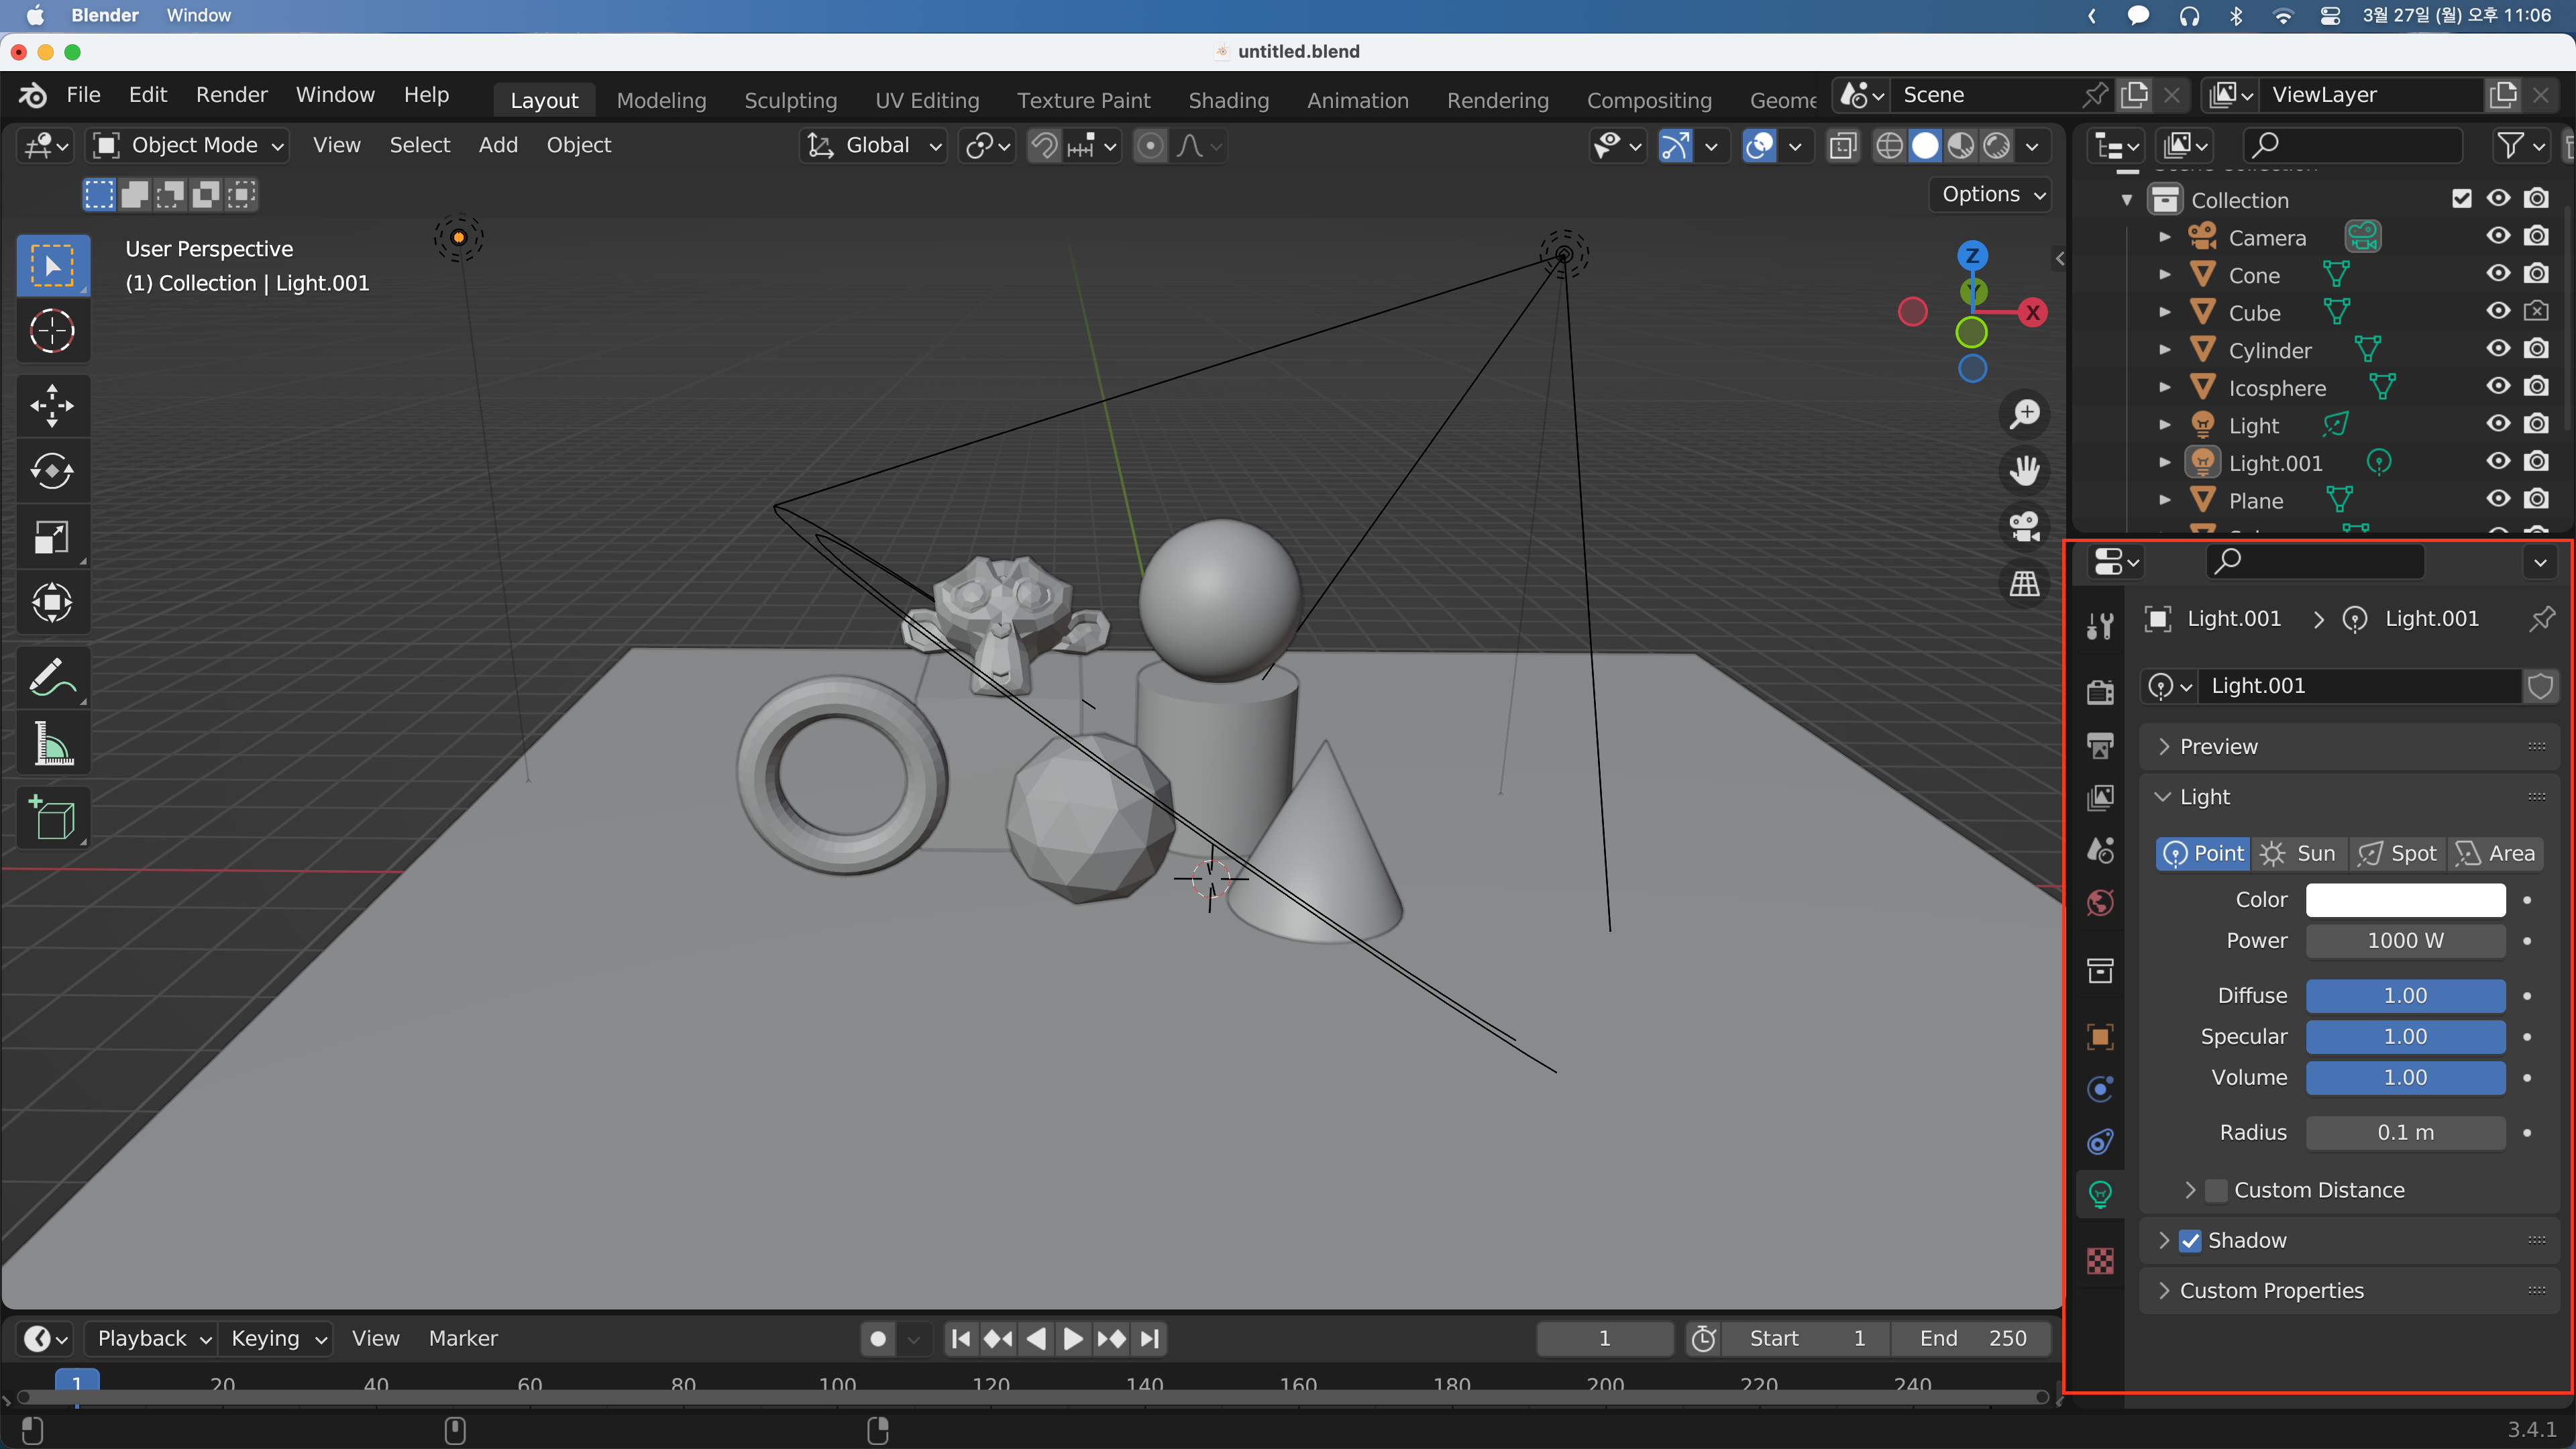Image resolution: width=2576 pixels, height=1449 pixels.
Task: Hide Cone in viewport via eye icon
Action: (x=2498, y=273)
